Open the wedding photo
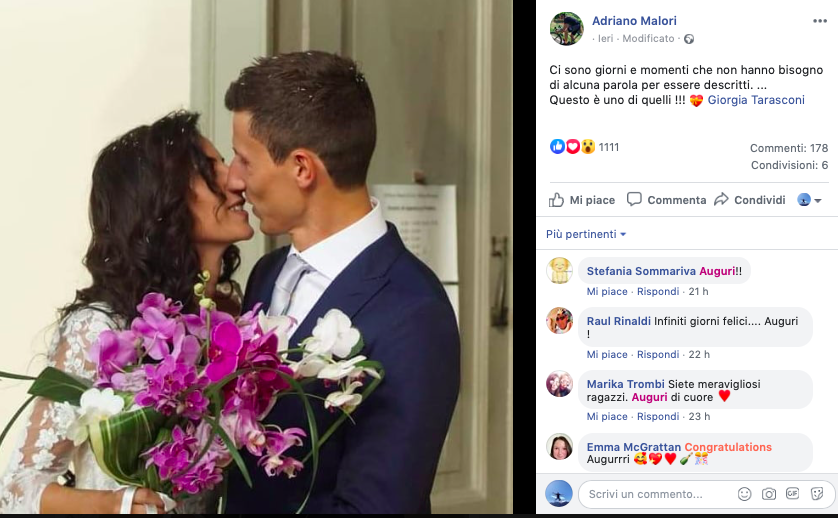Screen dimensions: 838x518 click(256, 257)
